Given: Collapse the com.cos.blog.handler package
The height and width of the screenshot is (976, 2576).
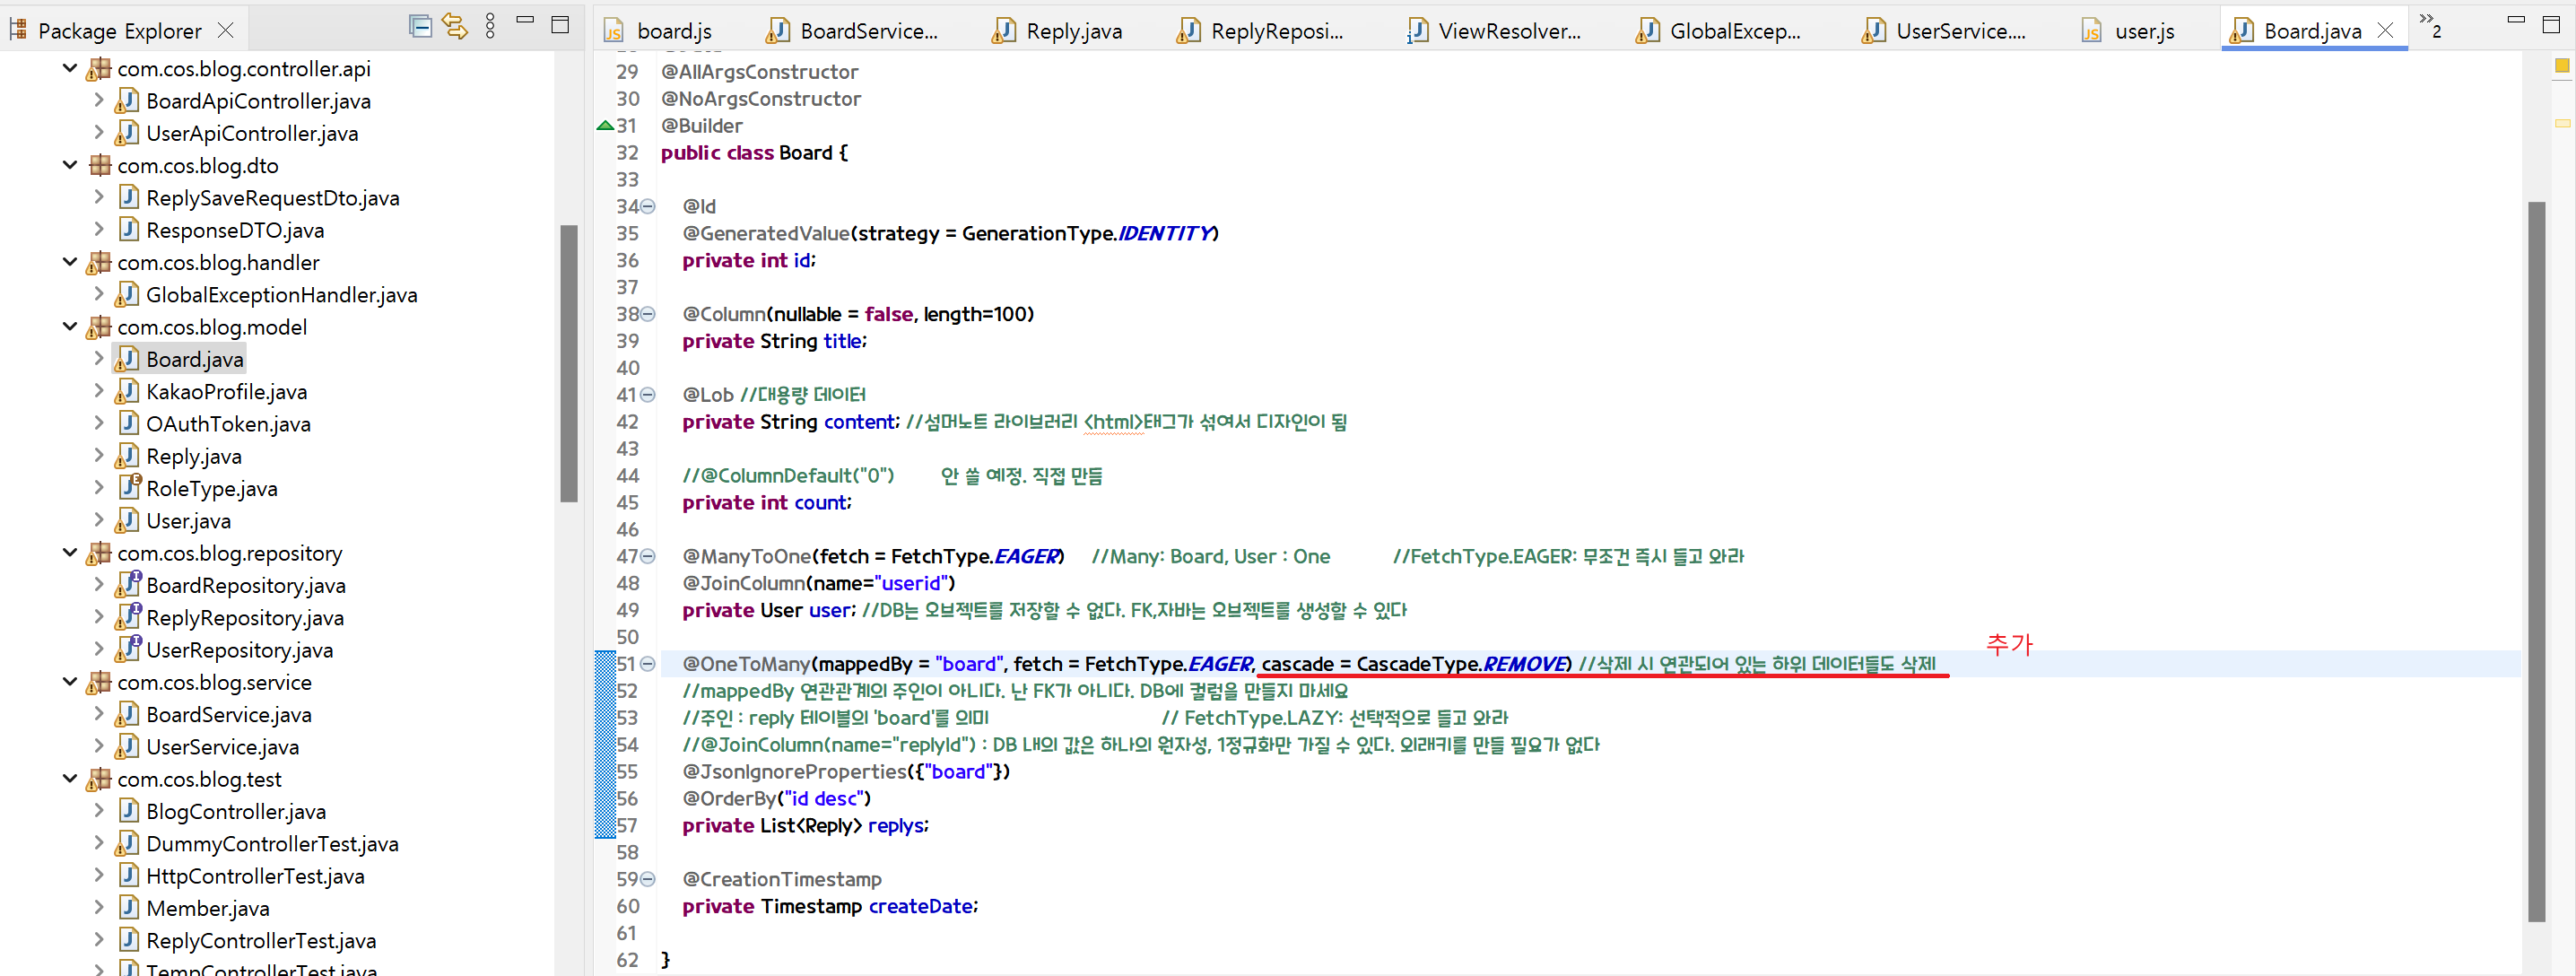Looking at the screenshot, I should click(x=70, y=262).
